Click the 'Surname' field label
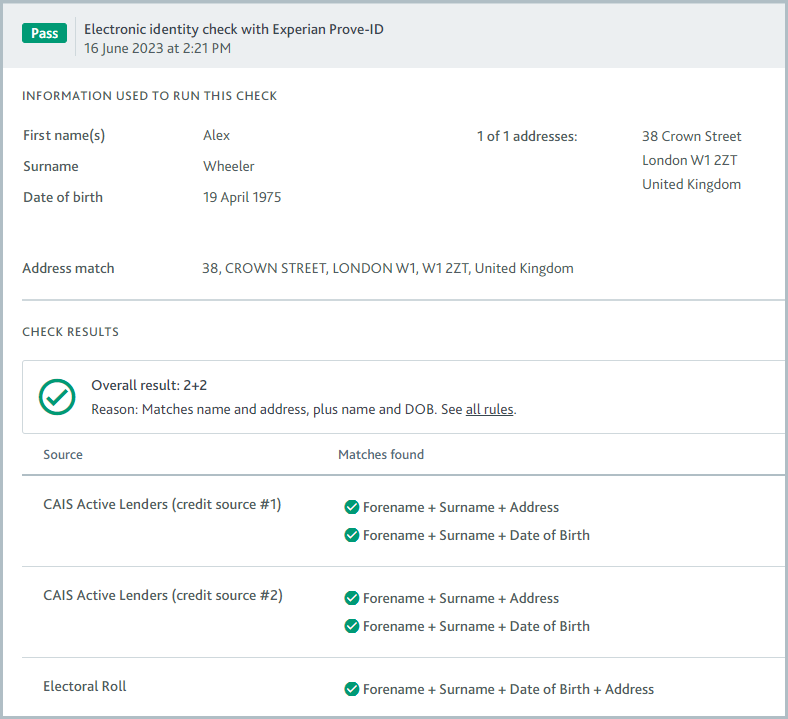Screen dimensions: 788x719 tap(51, 166)
